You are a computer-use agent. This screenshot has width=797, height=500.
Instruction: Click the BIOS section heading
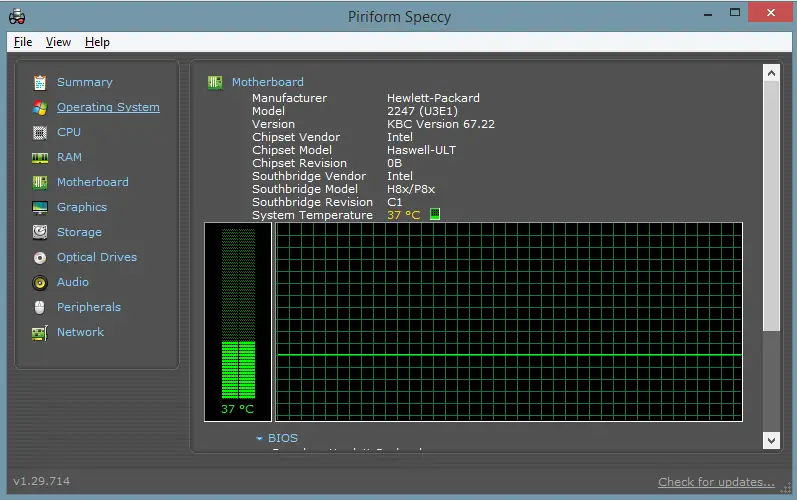283,438
